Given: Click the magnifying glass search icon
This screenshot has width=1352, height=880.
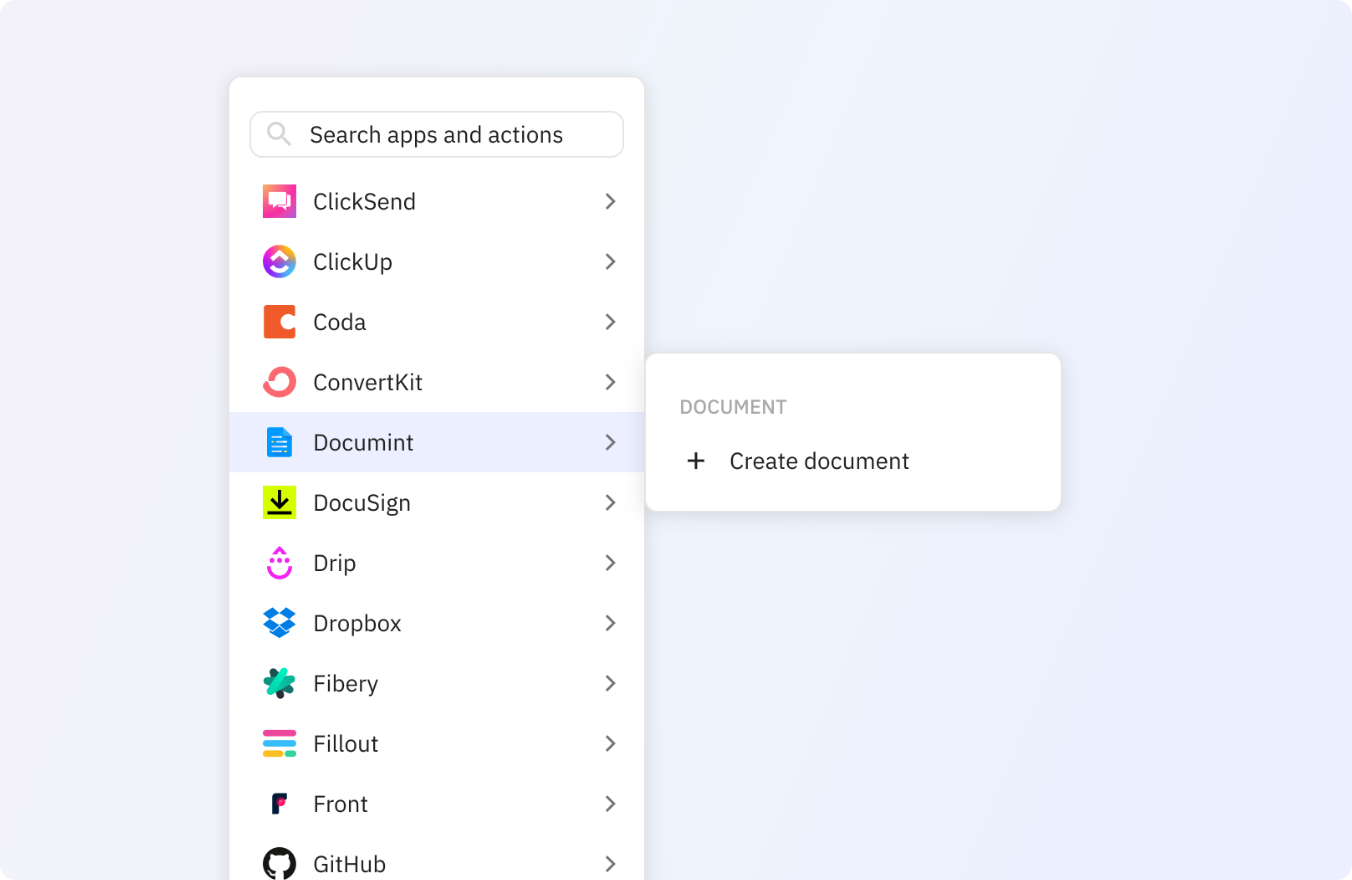Looking at the screenshot, I should click(x=279, y=134).
